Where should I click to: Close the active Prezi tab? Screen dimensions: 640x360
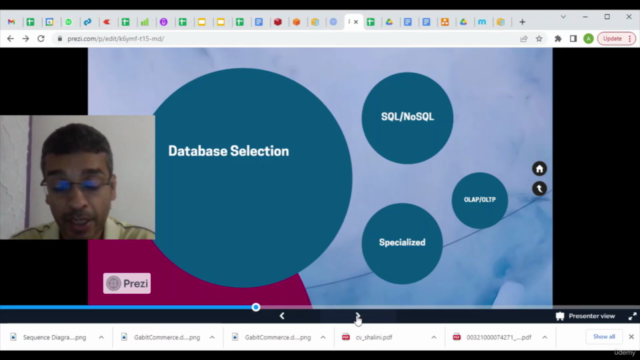click(x=356, y=22)
